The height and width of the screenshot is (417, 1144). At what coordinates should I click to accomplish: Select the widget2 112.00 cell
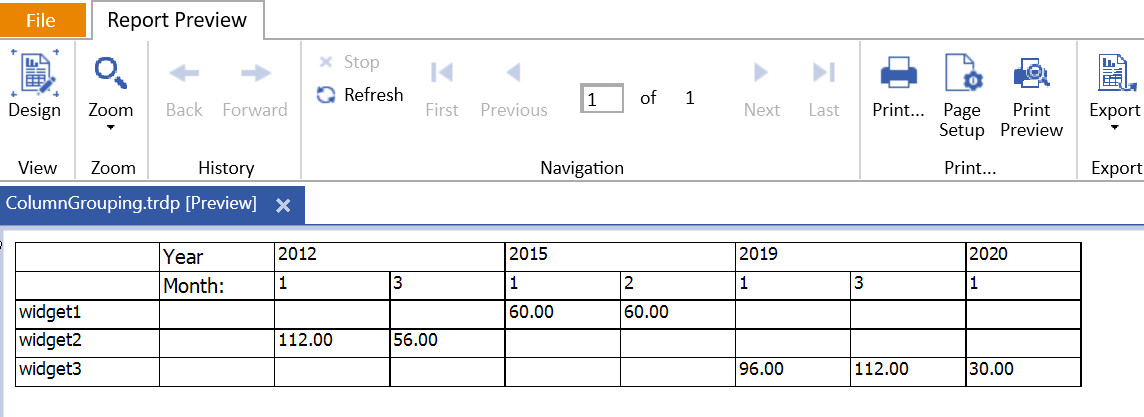331,340
